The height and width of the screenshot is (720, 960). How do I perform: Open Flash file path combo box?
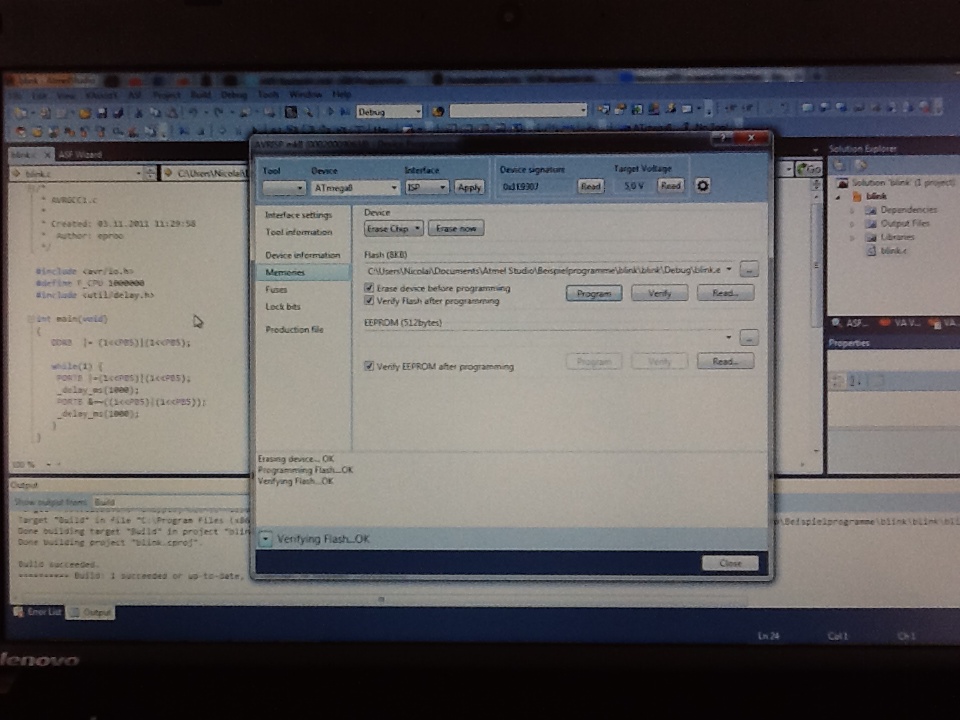(549, 269)
